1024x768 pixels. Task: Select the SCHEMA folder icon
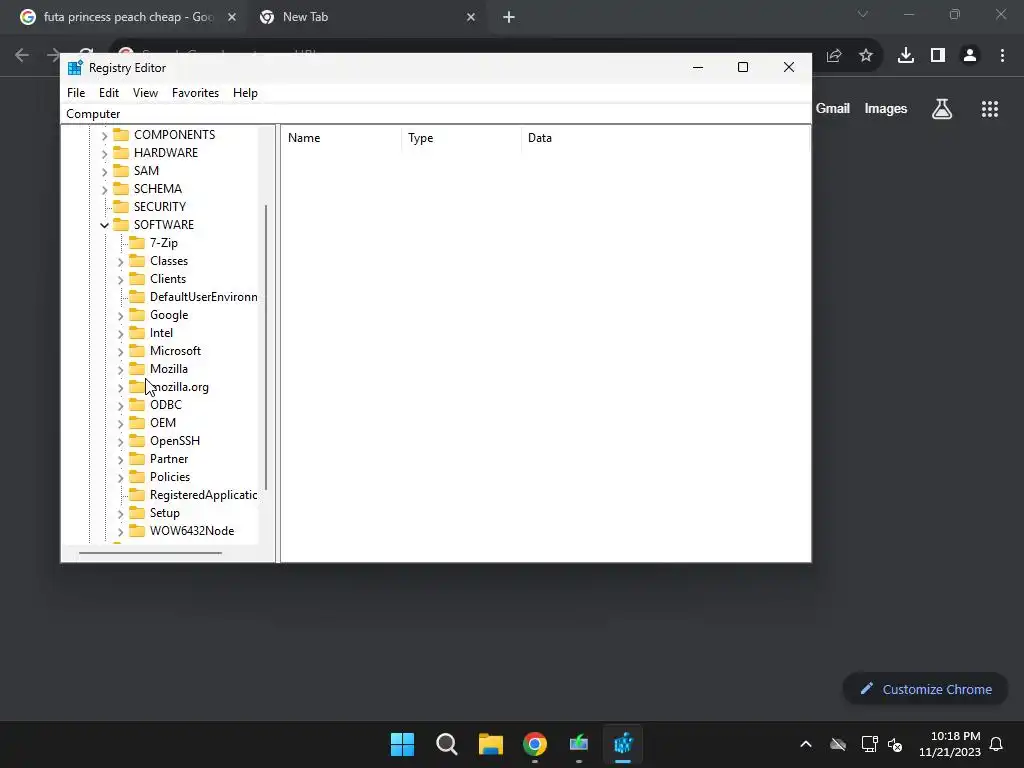[x=121, y=189]
